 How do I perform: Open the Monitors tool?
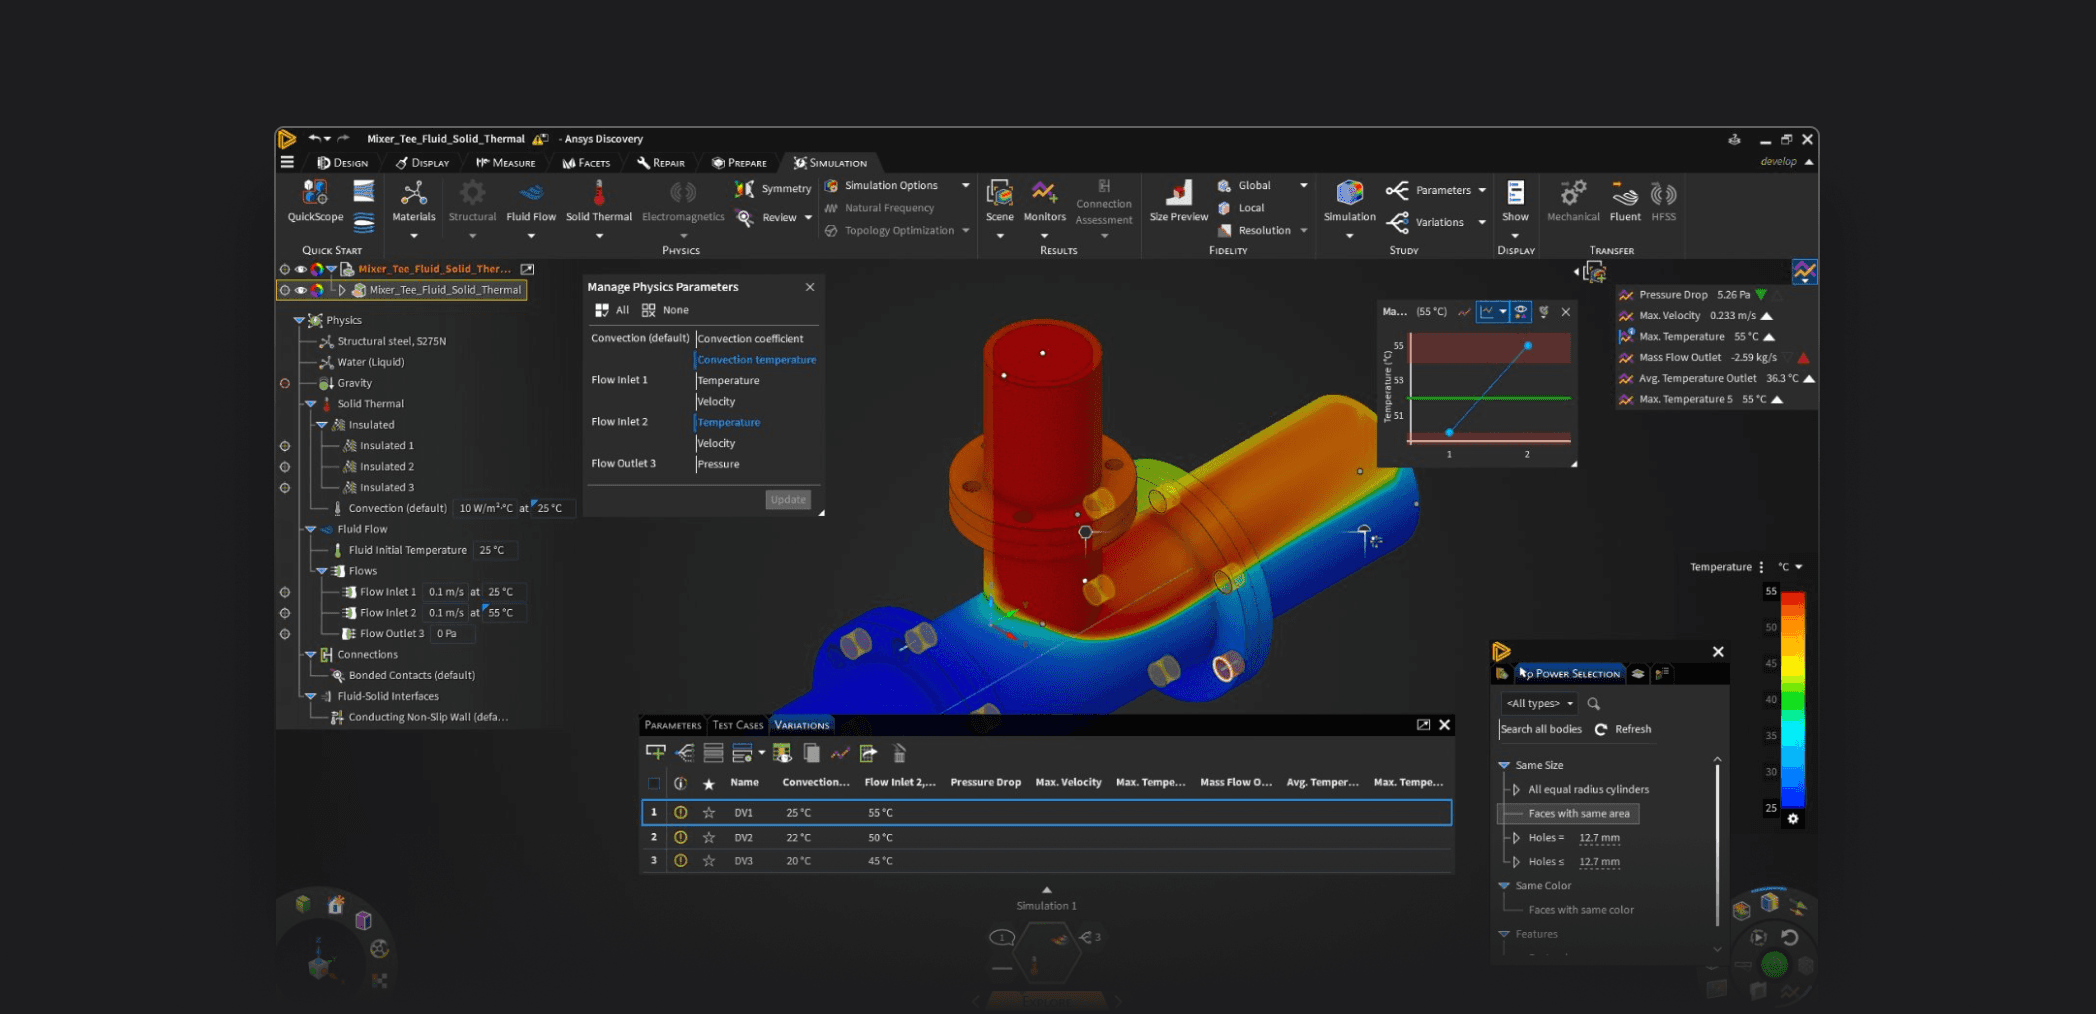[x=1044, y=201]
